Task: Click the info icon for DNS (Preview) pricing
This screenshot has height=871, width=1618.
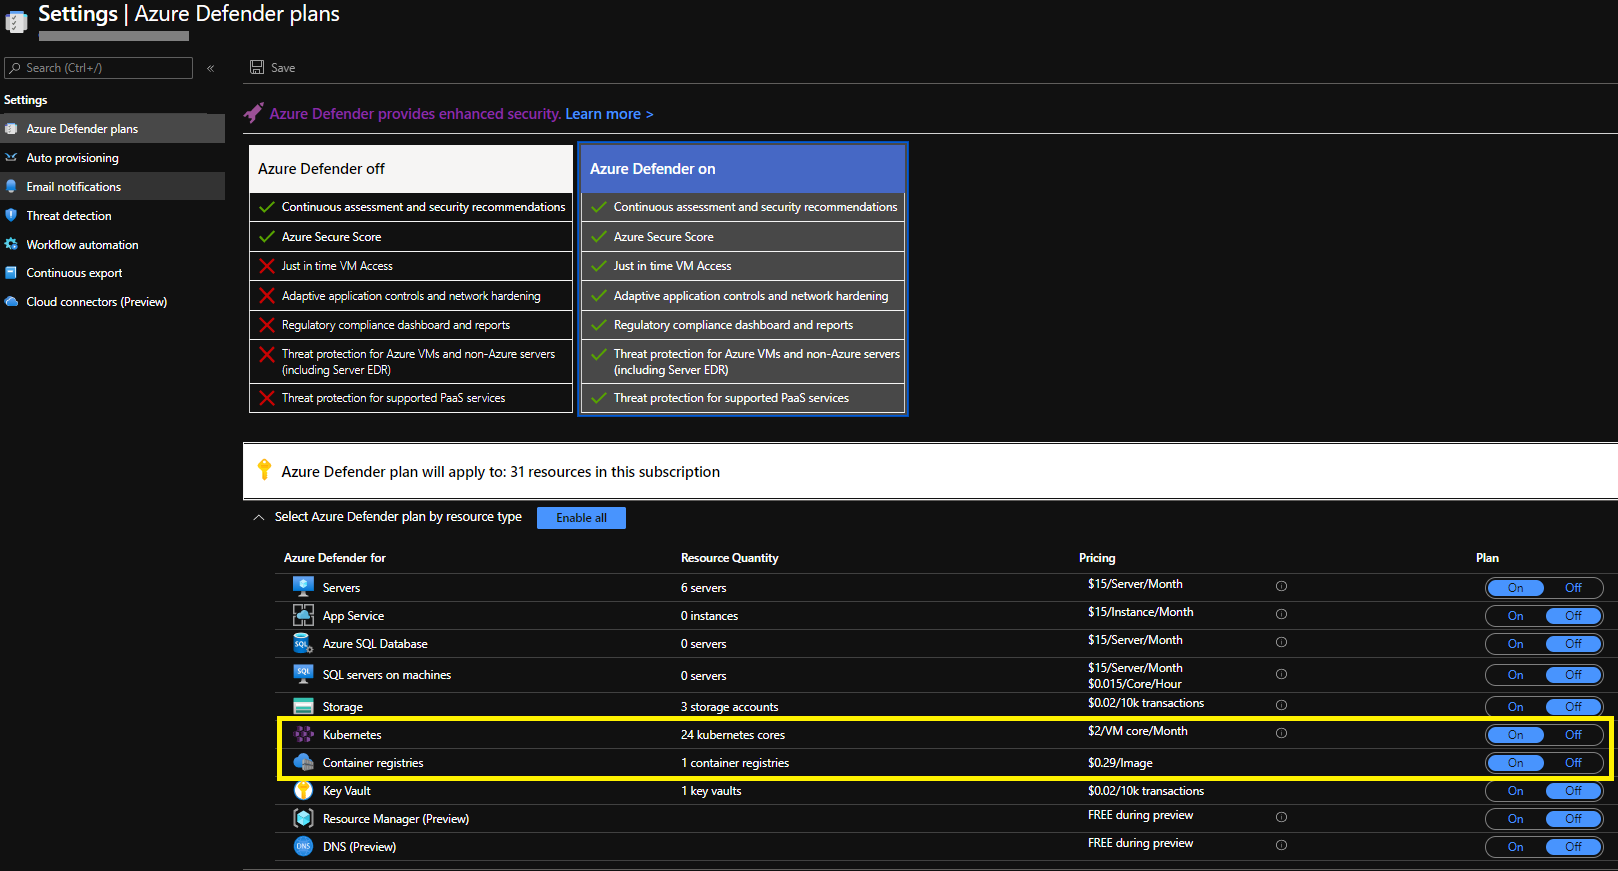Action: coord(1281,845)
